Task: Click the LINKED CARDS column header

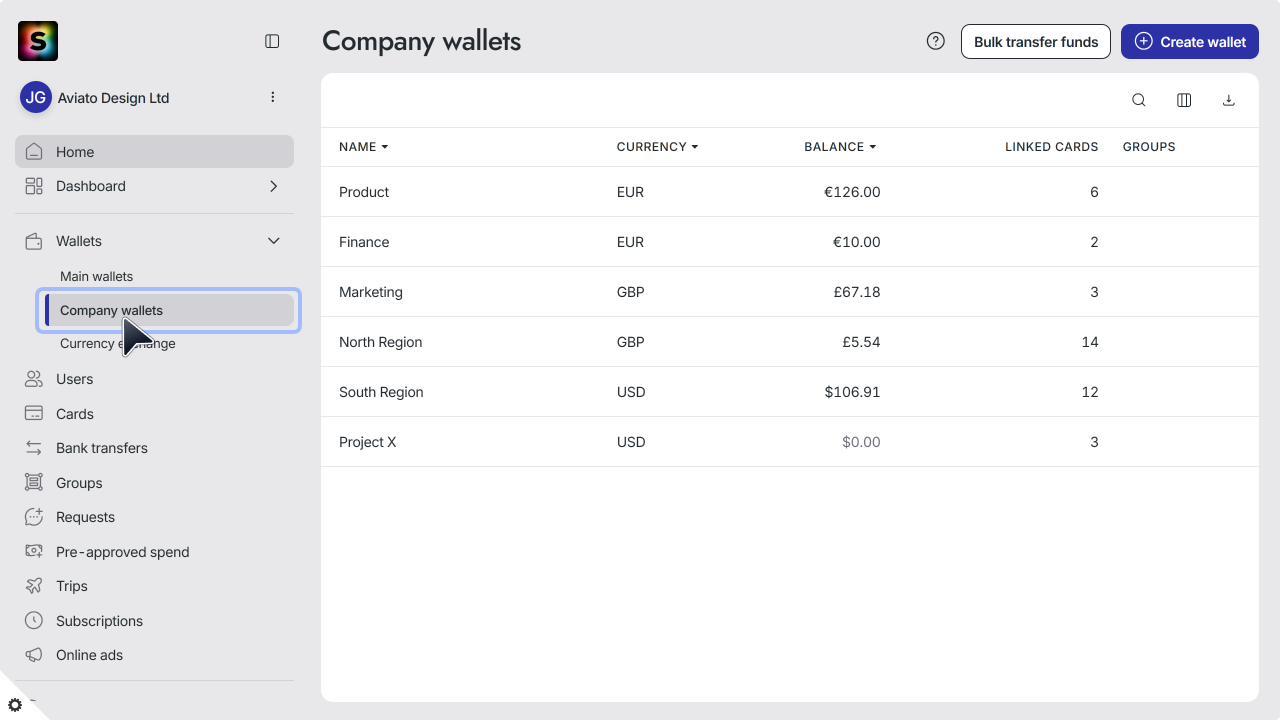Action: [1052, 147]
